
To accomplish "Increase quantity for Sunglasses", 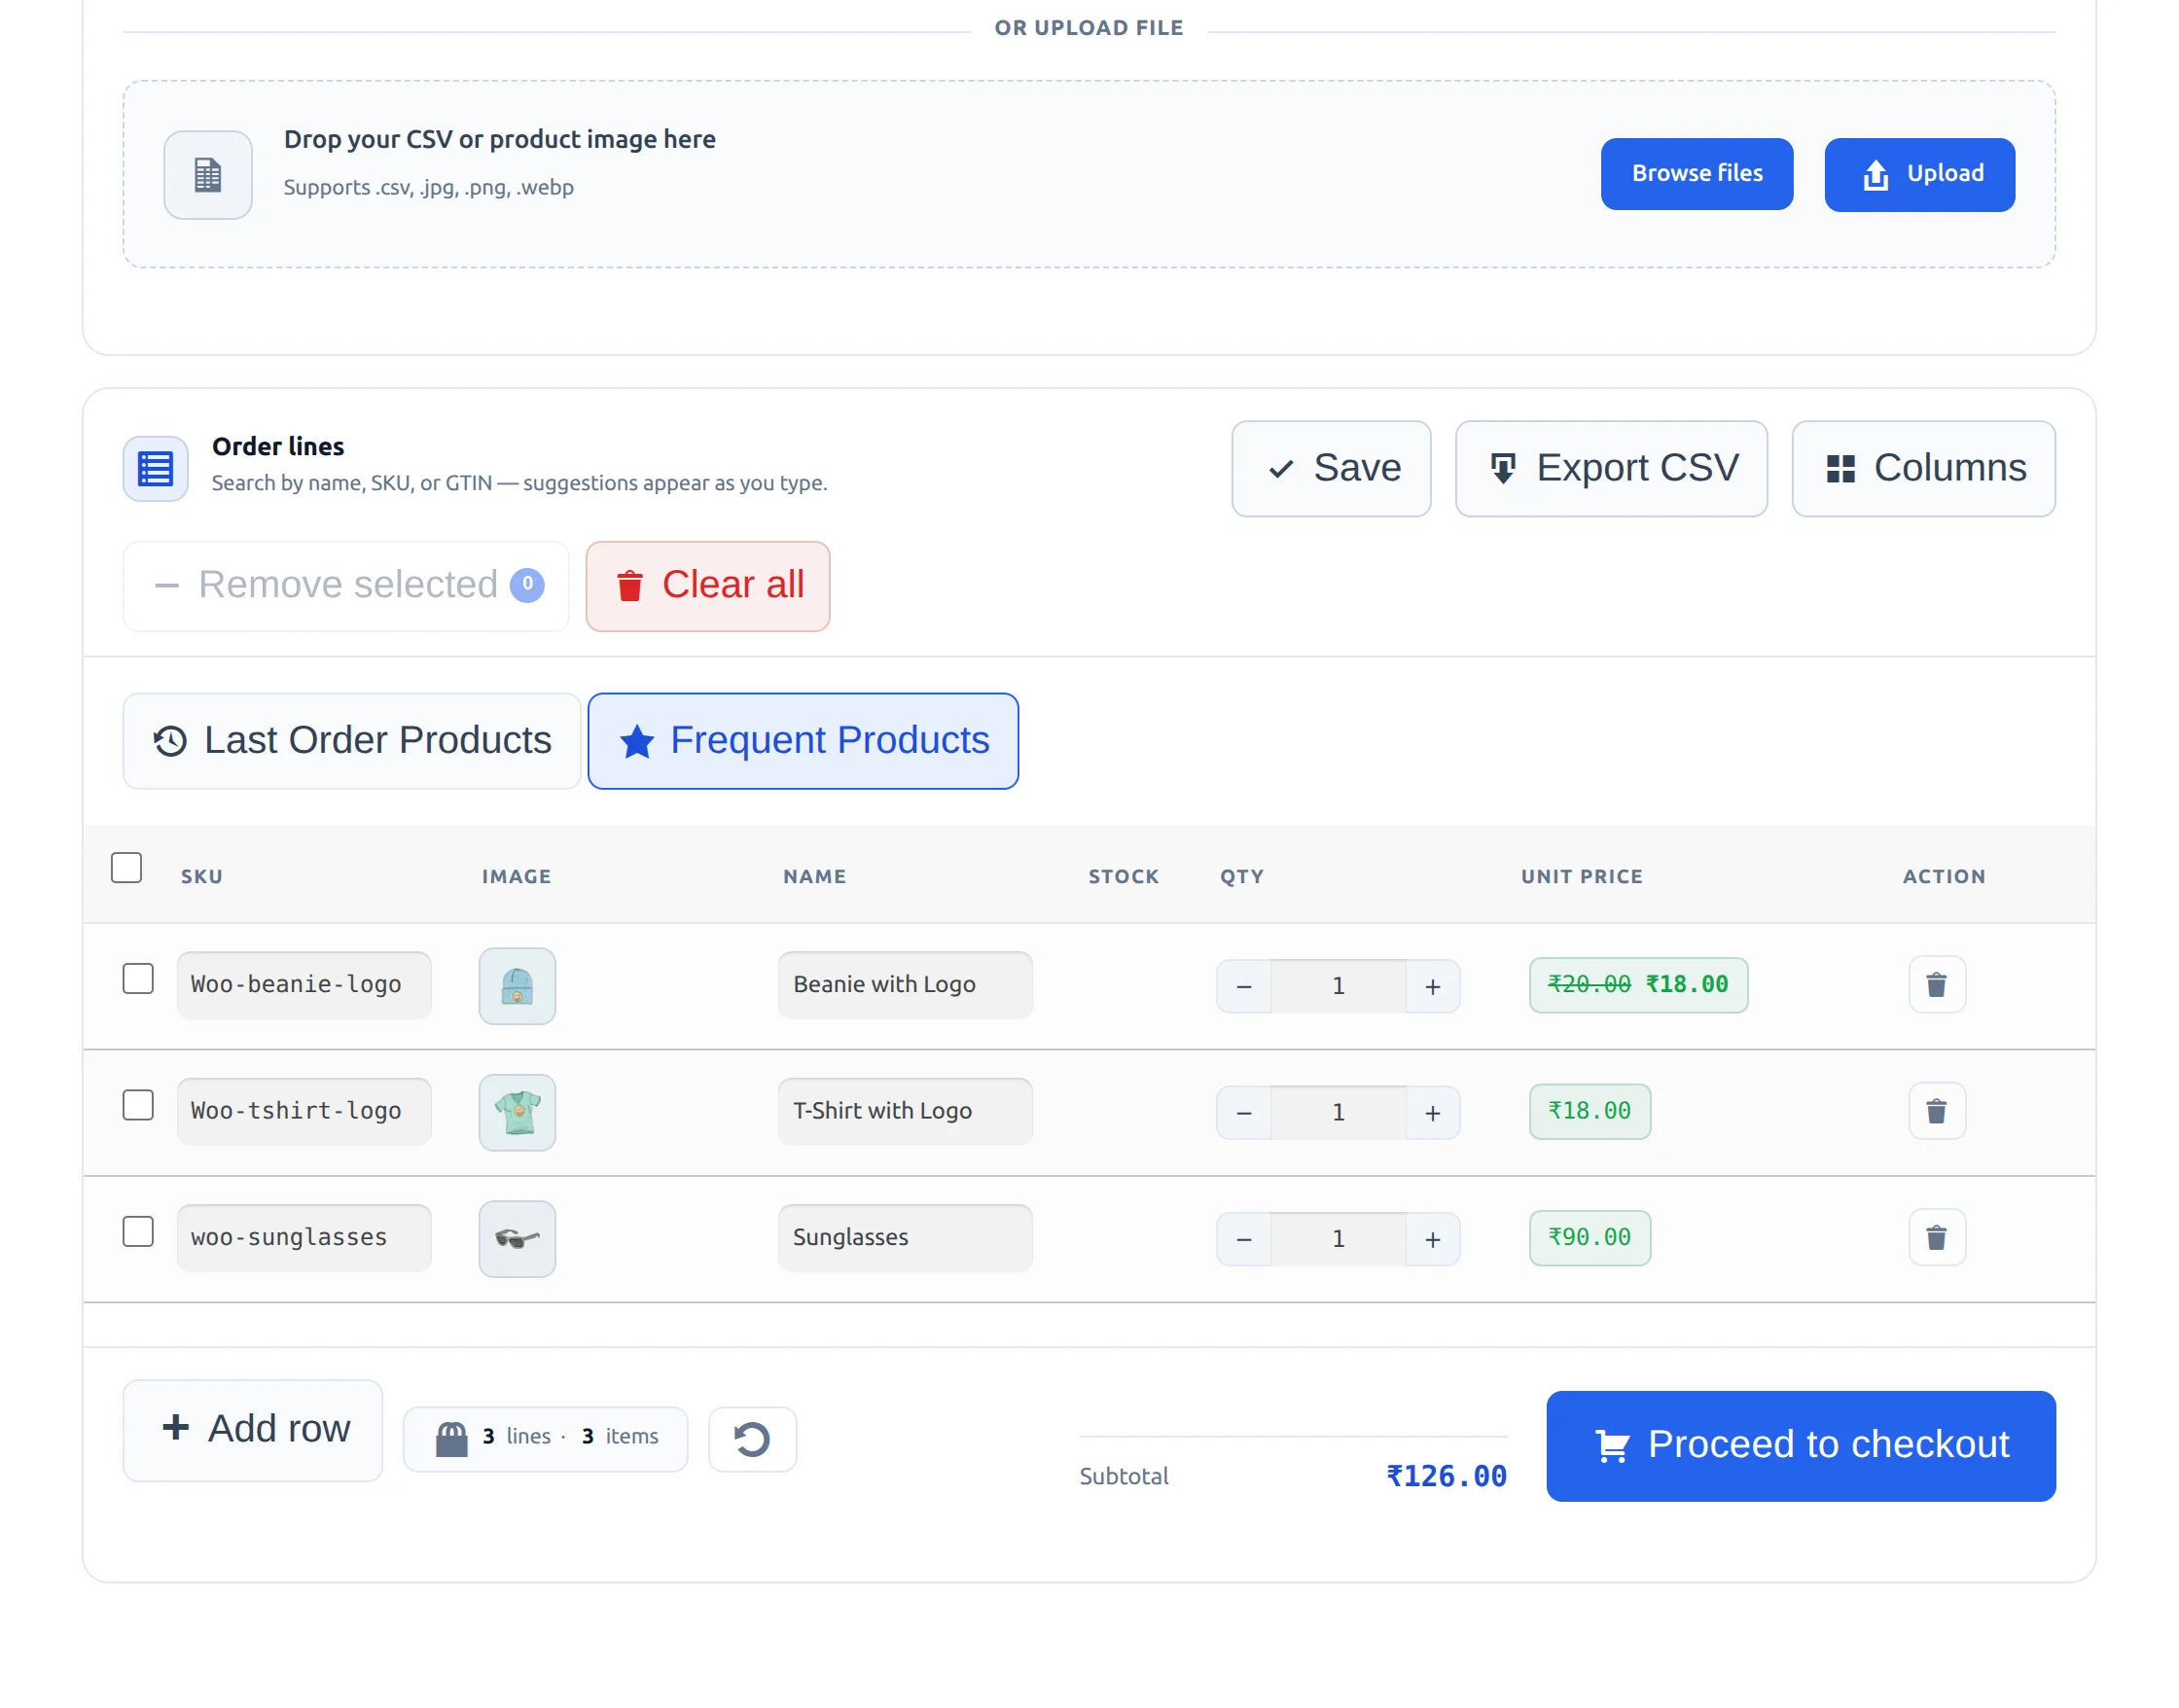I will click(1432, 1239).
